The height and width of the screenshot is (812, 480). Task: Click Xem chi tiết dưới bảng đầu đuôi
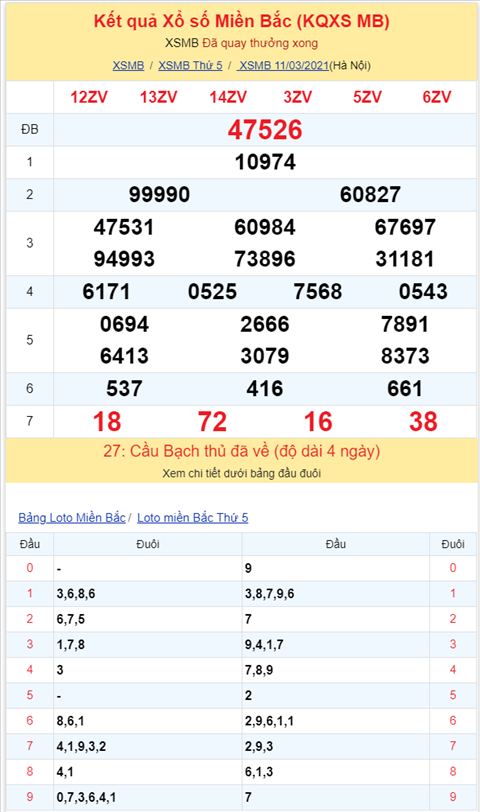coord(241,473)
